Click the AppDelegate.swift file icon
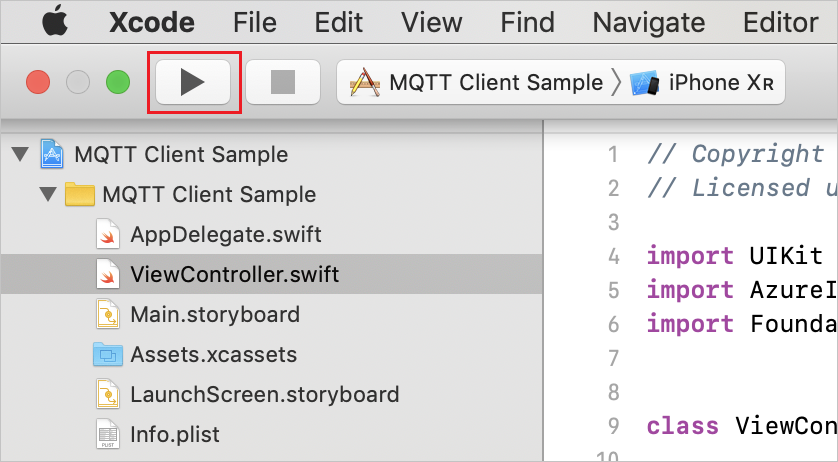The width and height of the screenshot is (838, 462). pyautogui.click(x=109, y=235)
